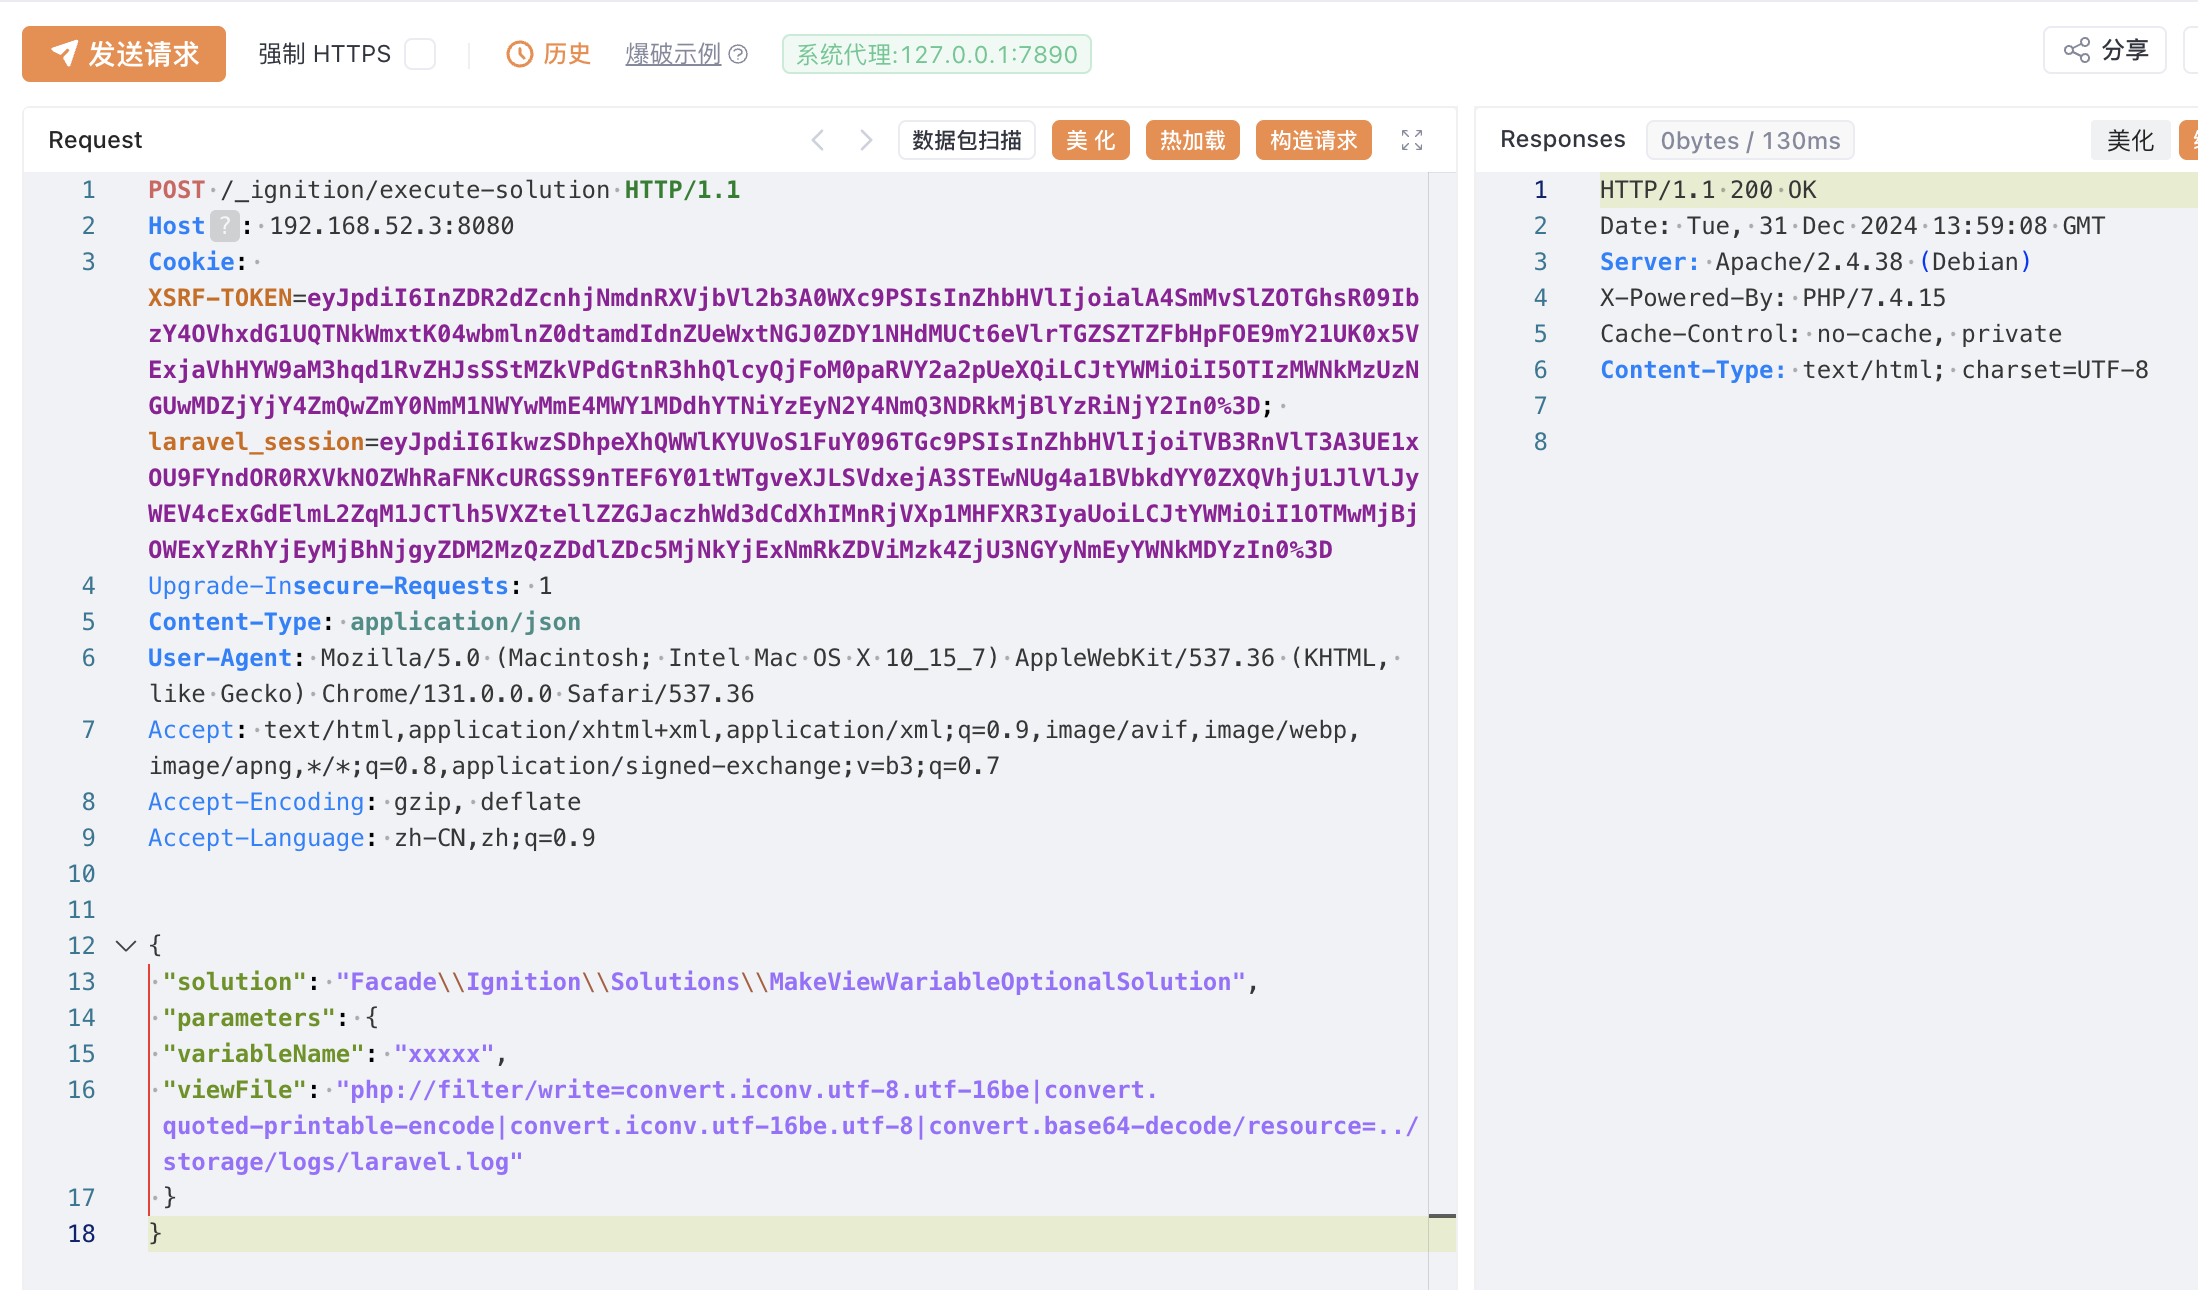The width and height of the screenshot is (2198, 1290).
Task: Click the 美化 button in Responses panel
Action: click(x=2130, y=140)
